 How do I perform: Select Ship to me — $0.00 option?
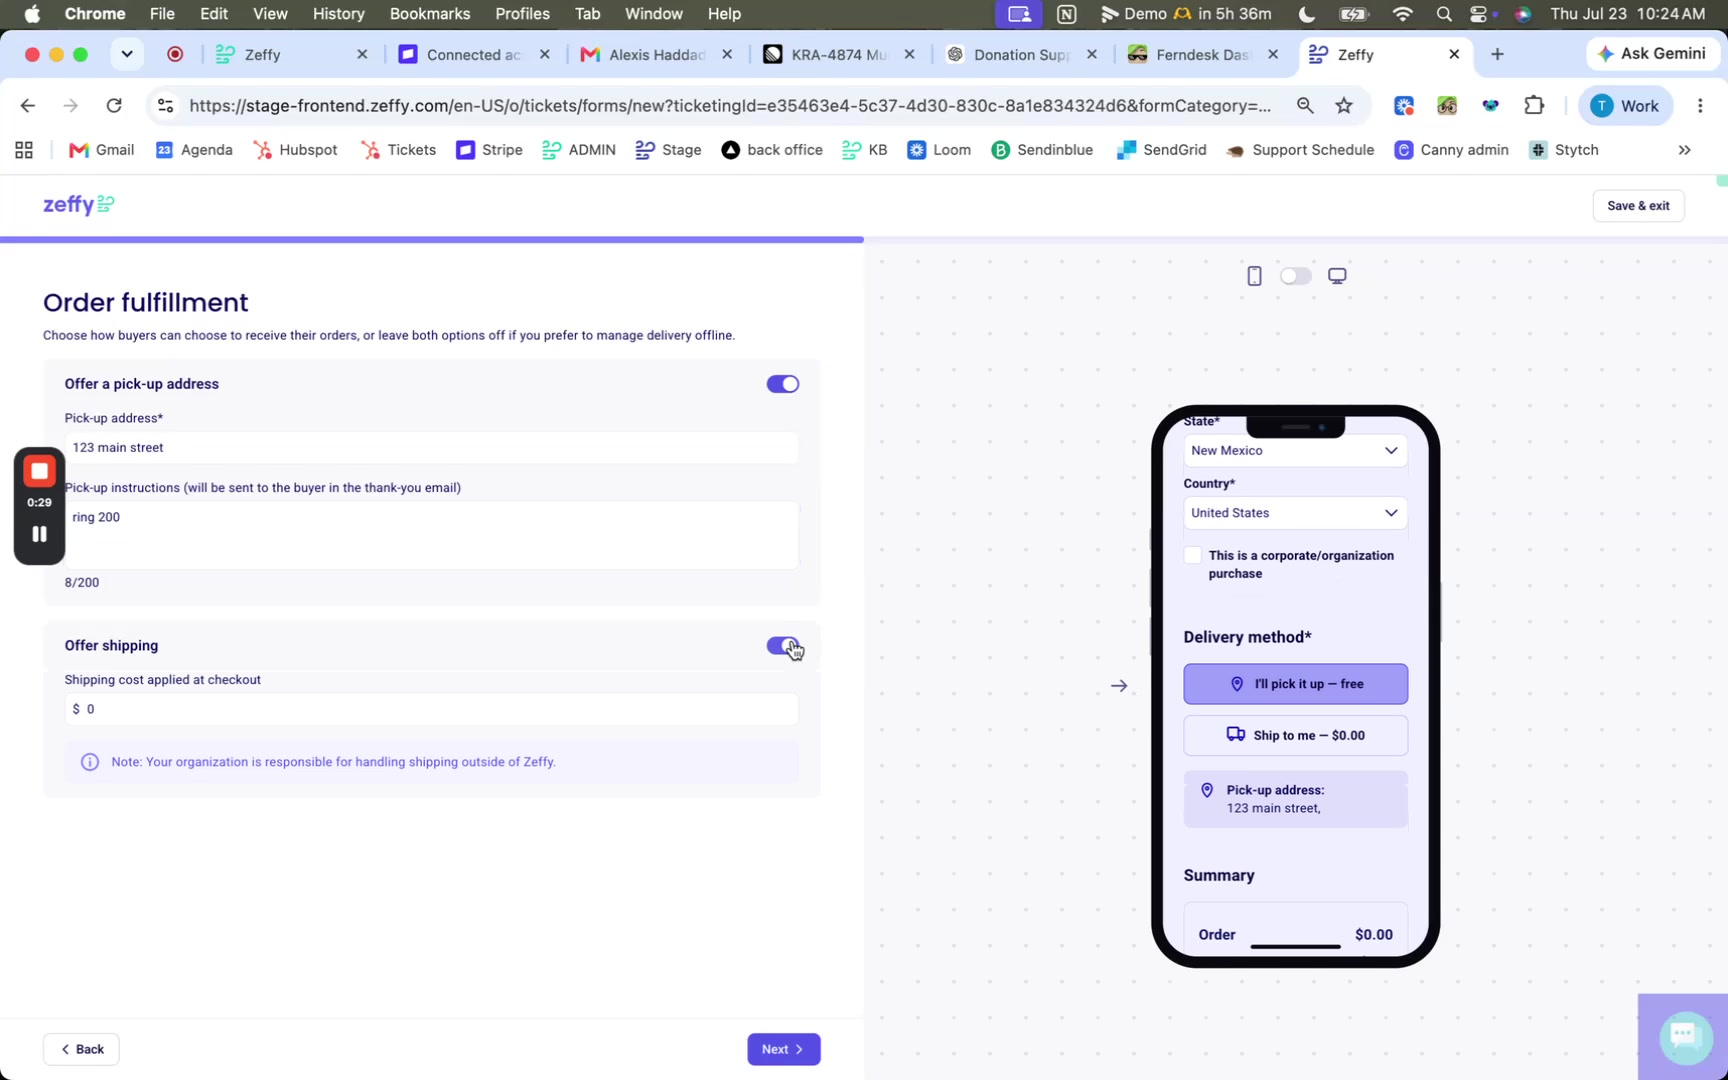click(1295, 735)
